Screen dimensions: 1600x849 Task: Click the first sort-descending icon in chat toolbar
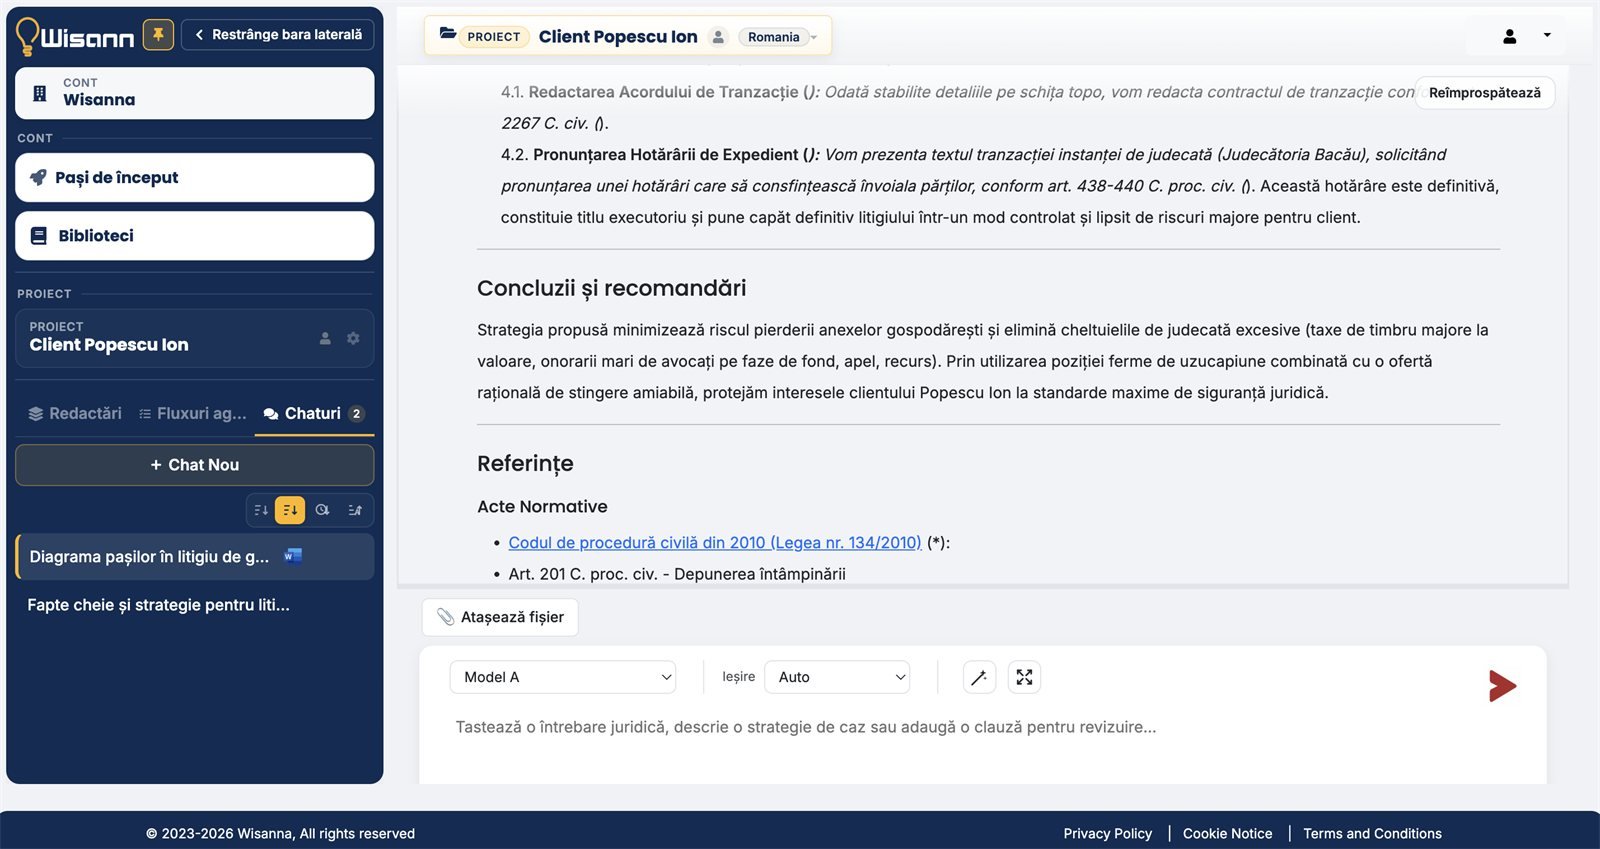pyautogui.click(x=261, y=510)
